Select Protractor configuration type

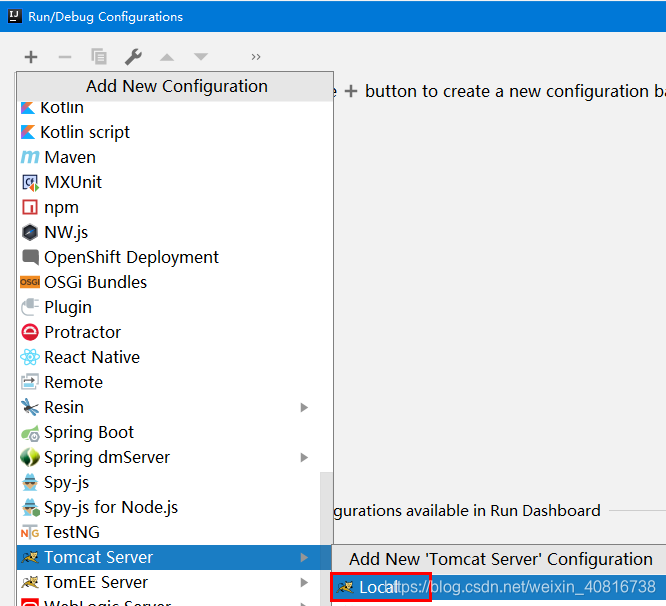click(175, 332)
